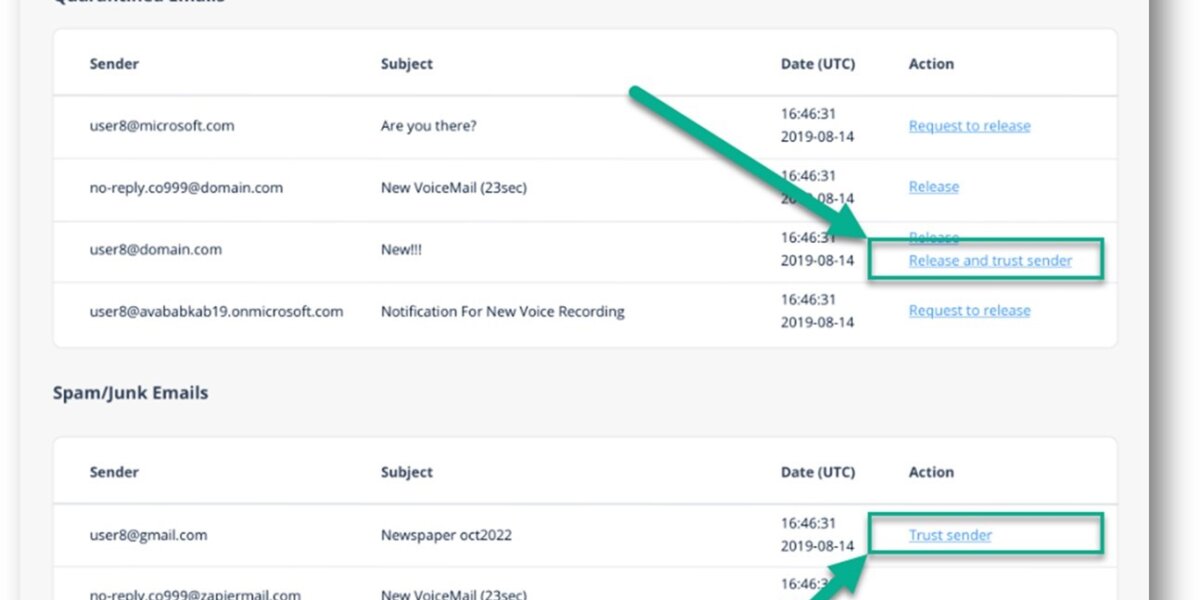Select the New!!! subject from user8@domain.com
The image size is (1200, 600).
401,249
